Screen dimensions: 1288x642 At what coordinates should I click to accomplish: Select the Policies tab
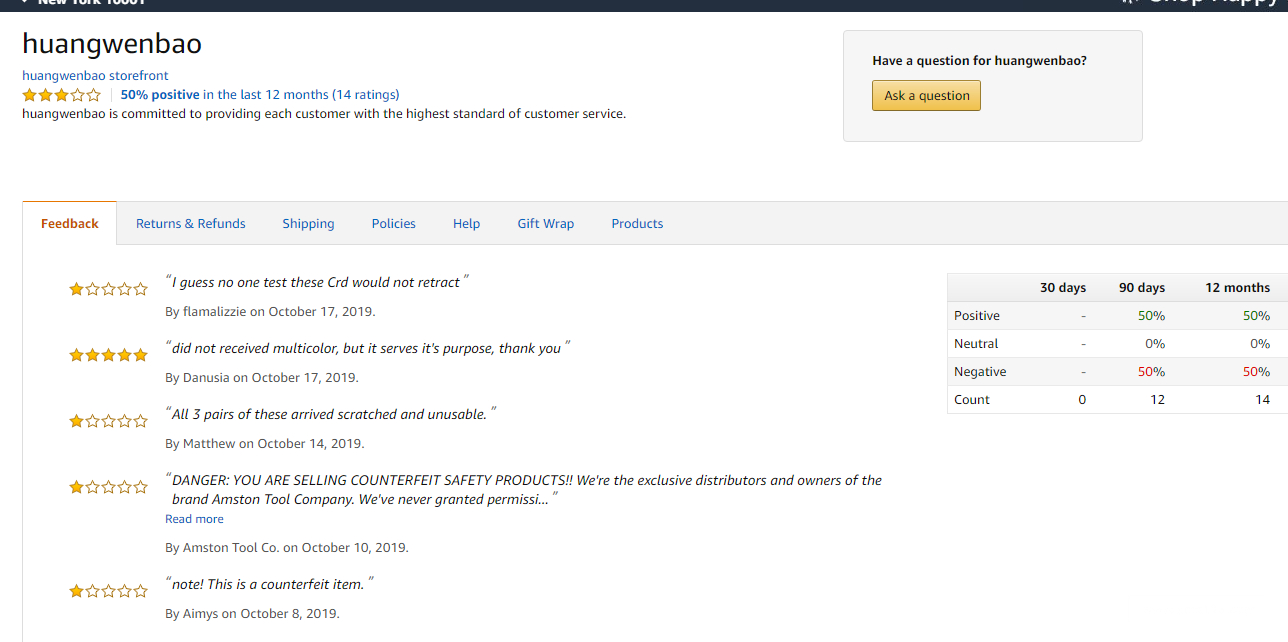pos(393,224)
